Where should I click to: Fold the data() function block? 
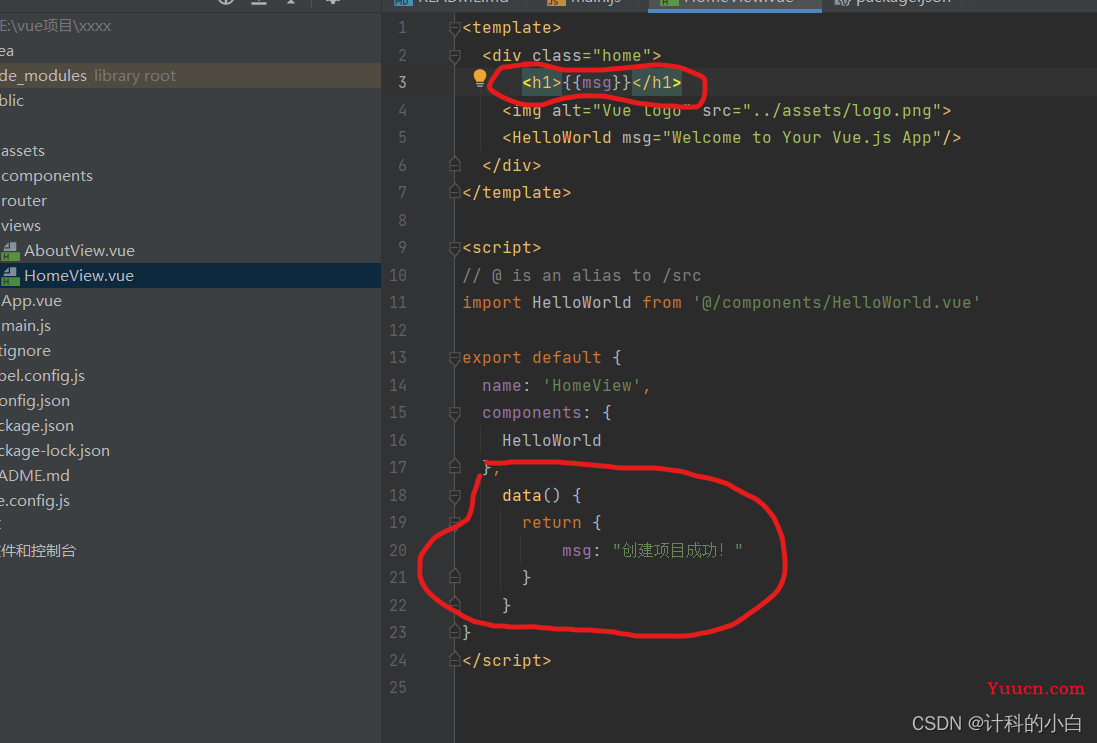coord(455,495)
